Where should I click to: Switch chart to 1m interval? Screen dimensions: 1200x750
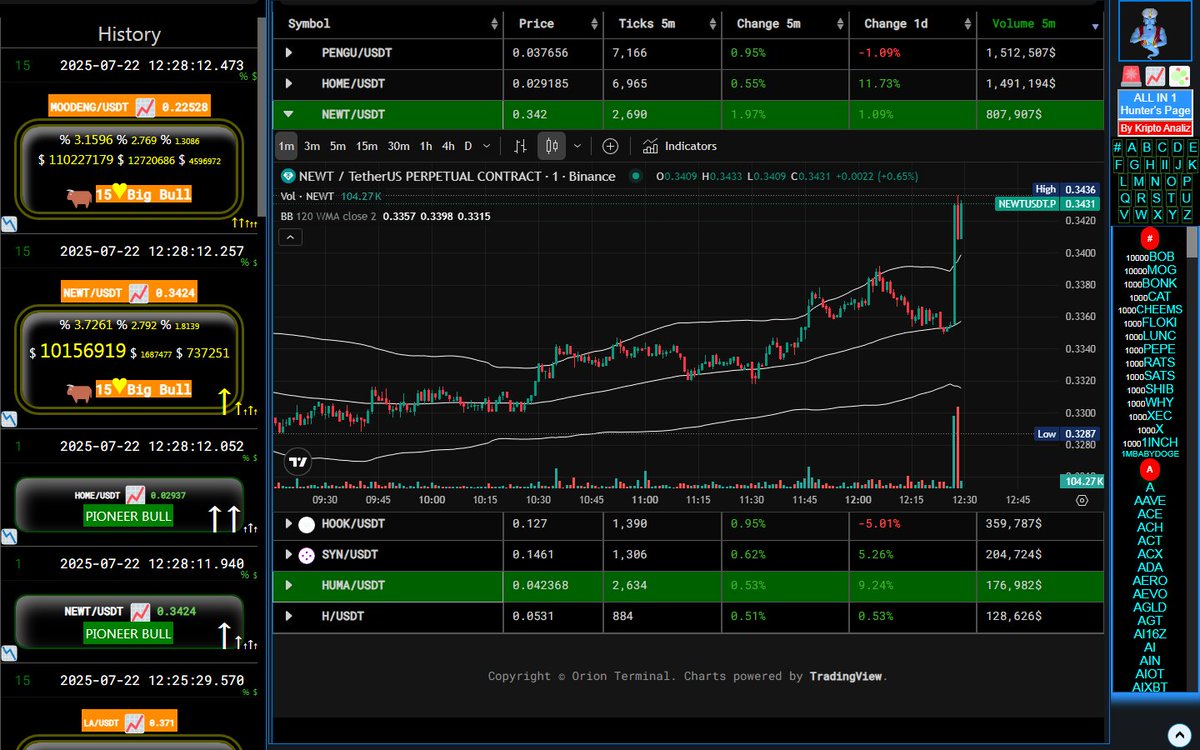point(286,146)
